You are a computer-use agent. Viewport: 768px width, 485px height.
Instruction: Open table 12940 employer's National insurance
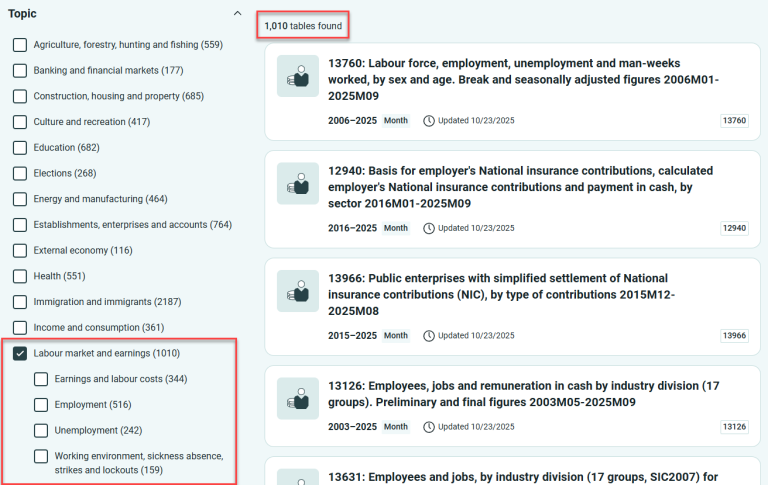[521, 187]
